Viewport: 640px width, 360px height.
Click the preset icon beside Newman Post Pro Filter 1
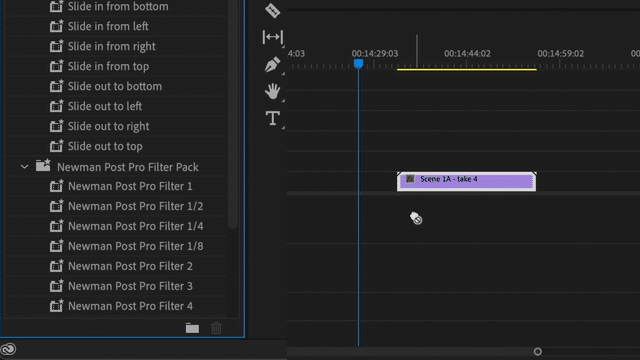[x=56, y=186]
